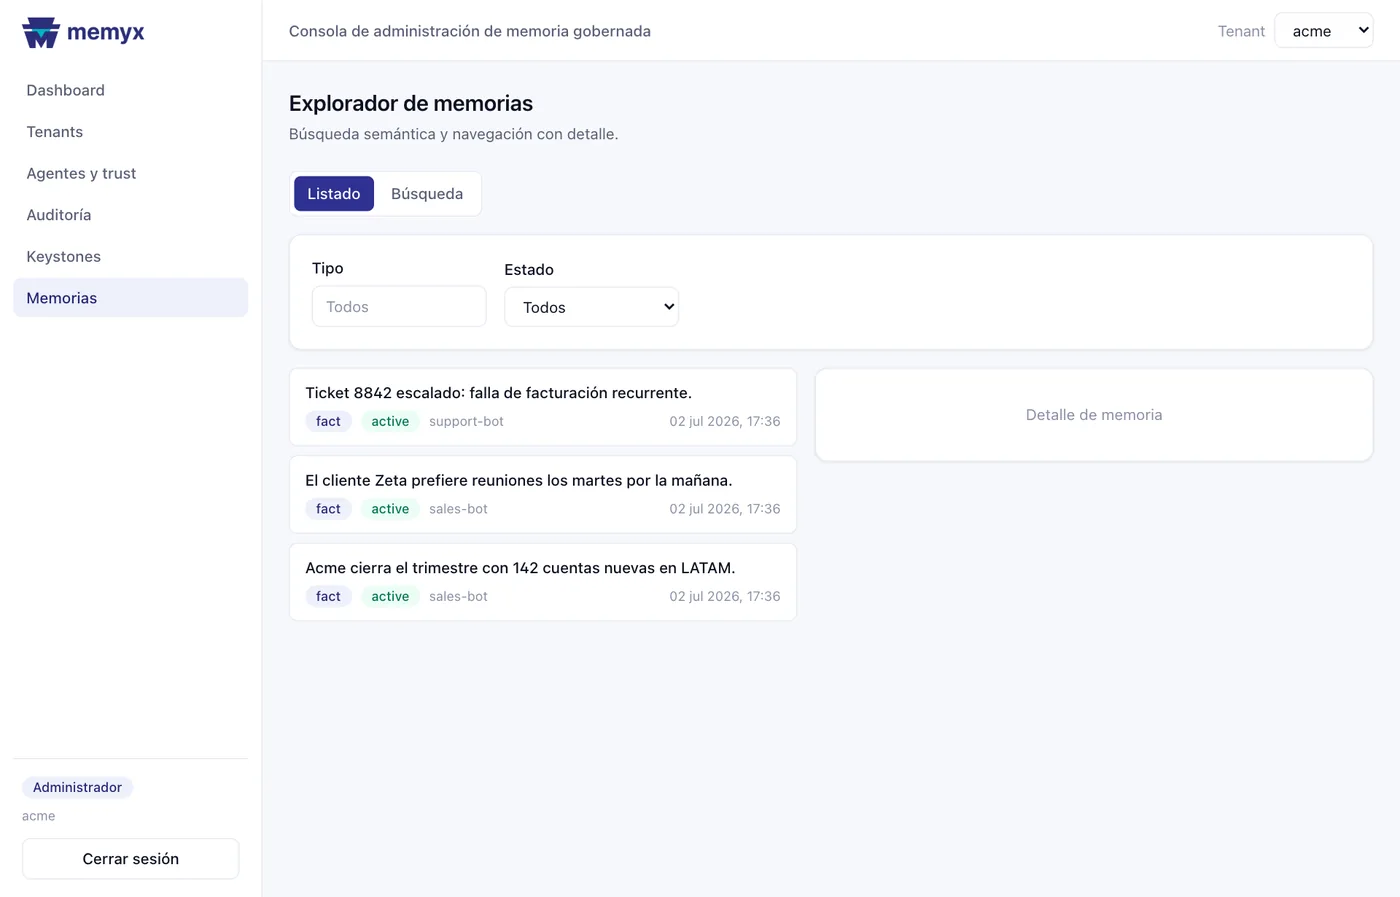Click the Explorador de memorias heading
This screenshot has height=897, width=1400.
coord(411,103)
